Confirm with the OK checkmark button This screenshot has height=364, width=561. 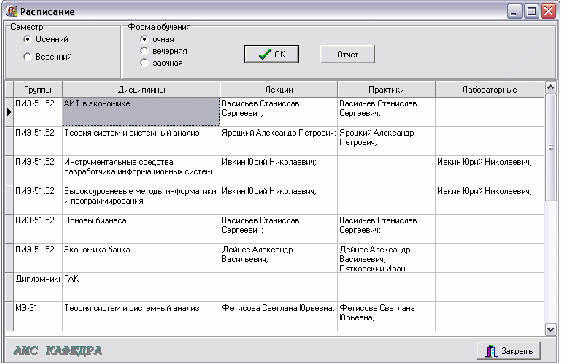tap(271, 54)
